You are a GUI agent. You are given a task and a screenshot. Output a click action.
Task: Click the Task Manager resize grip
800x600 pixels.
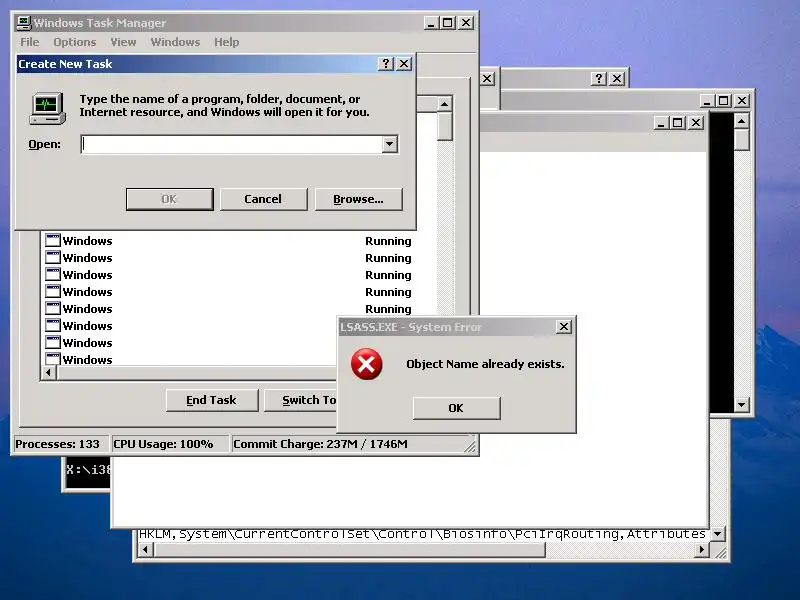click(470, 446)
